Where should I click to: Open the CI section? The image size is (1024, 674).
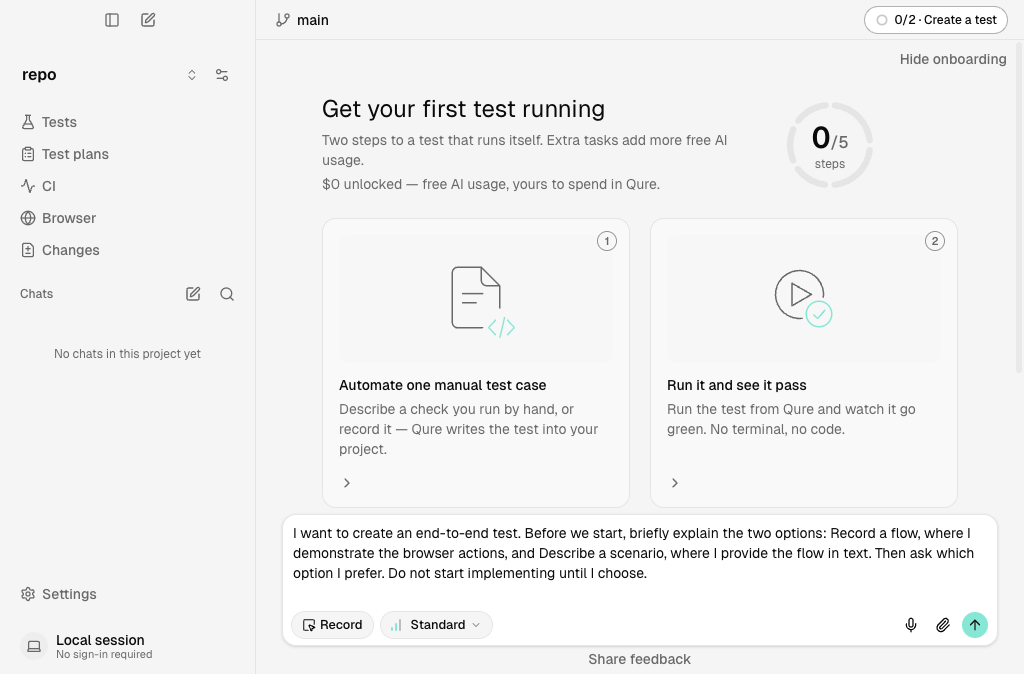[38, 186]
